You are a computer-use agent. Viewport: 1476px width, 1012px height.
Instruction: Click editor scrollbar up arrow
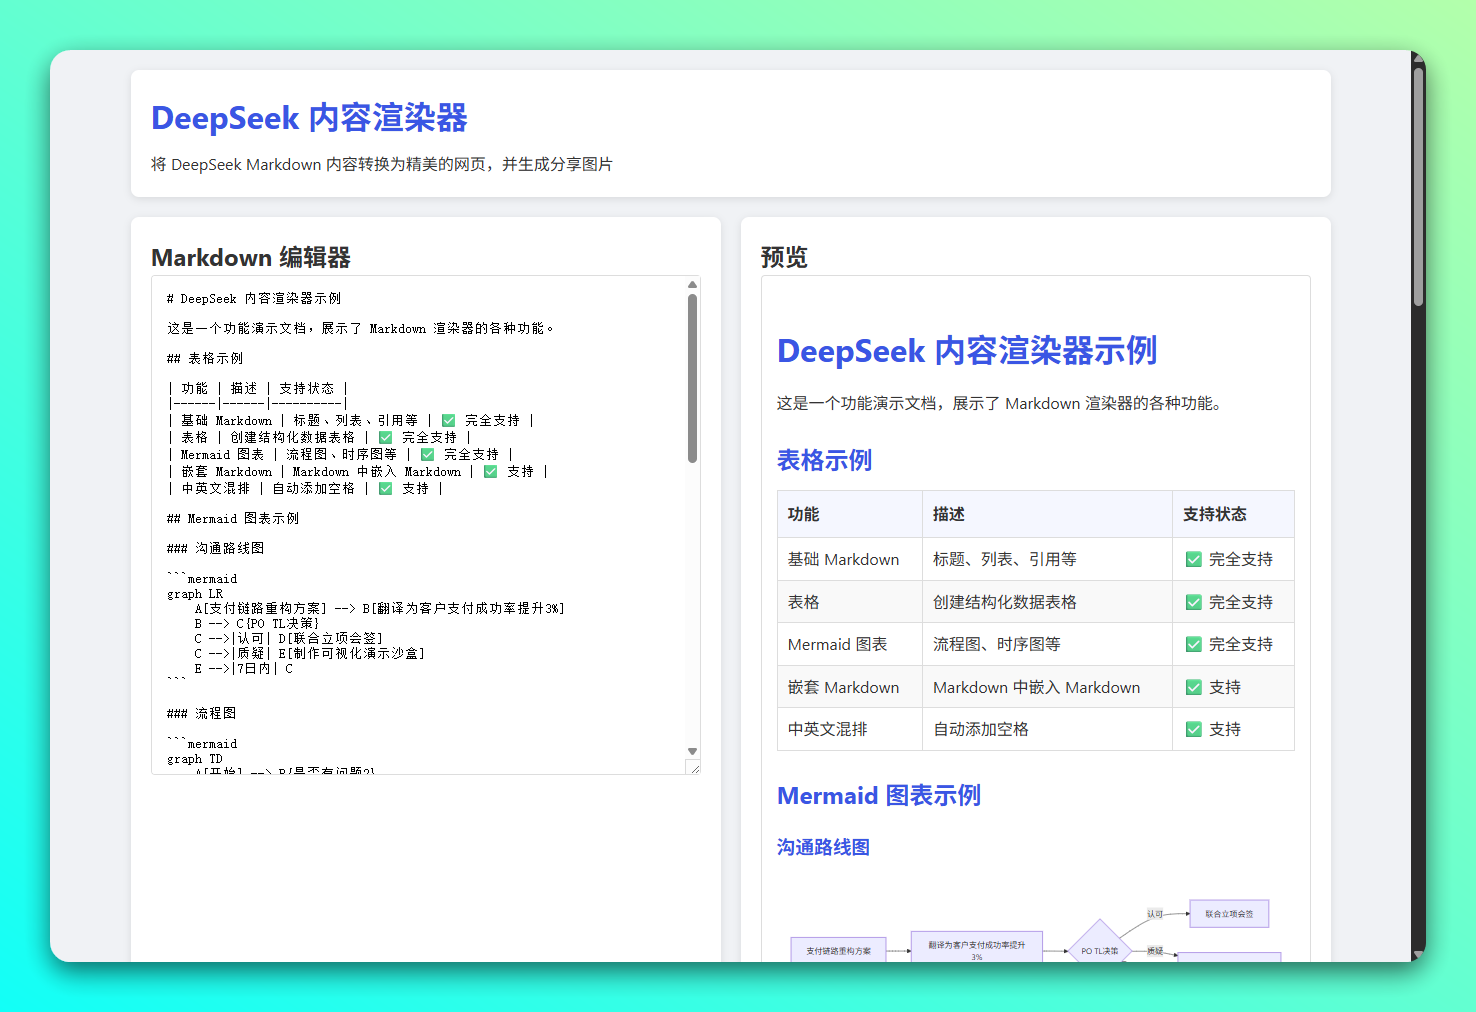tap(692, 285)
